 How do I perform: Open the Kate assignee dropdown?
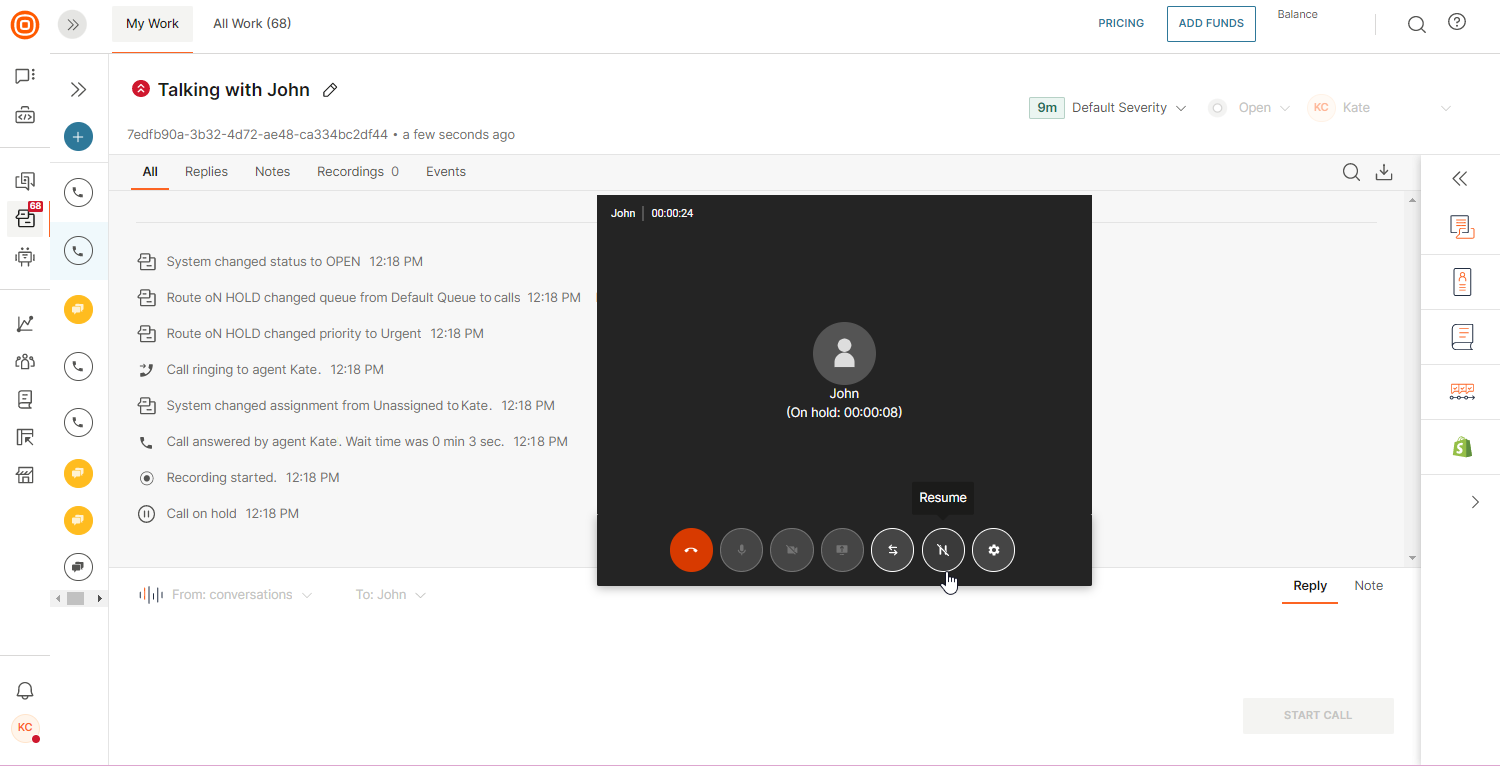coord(1380,108)
